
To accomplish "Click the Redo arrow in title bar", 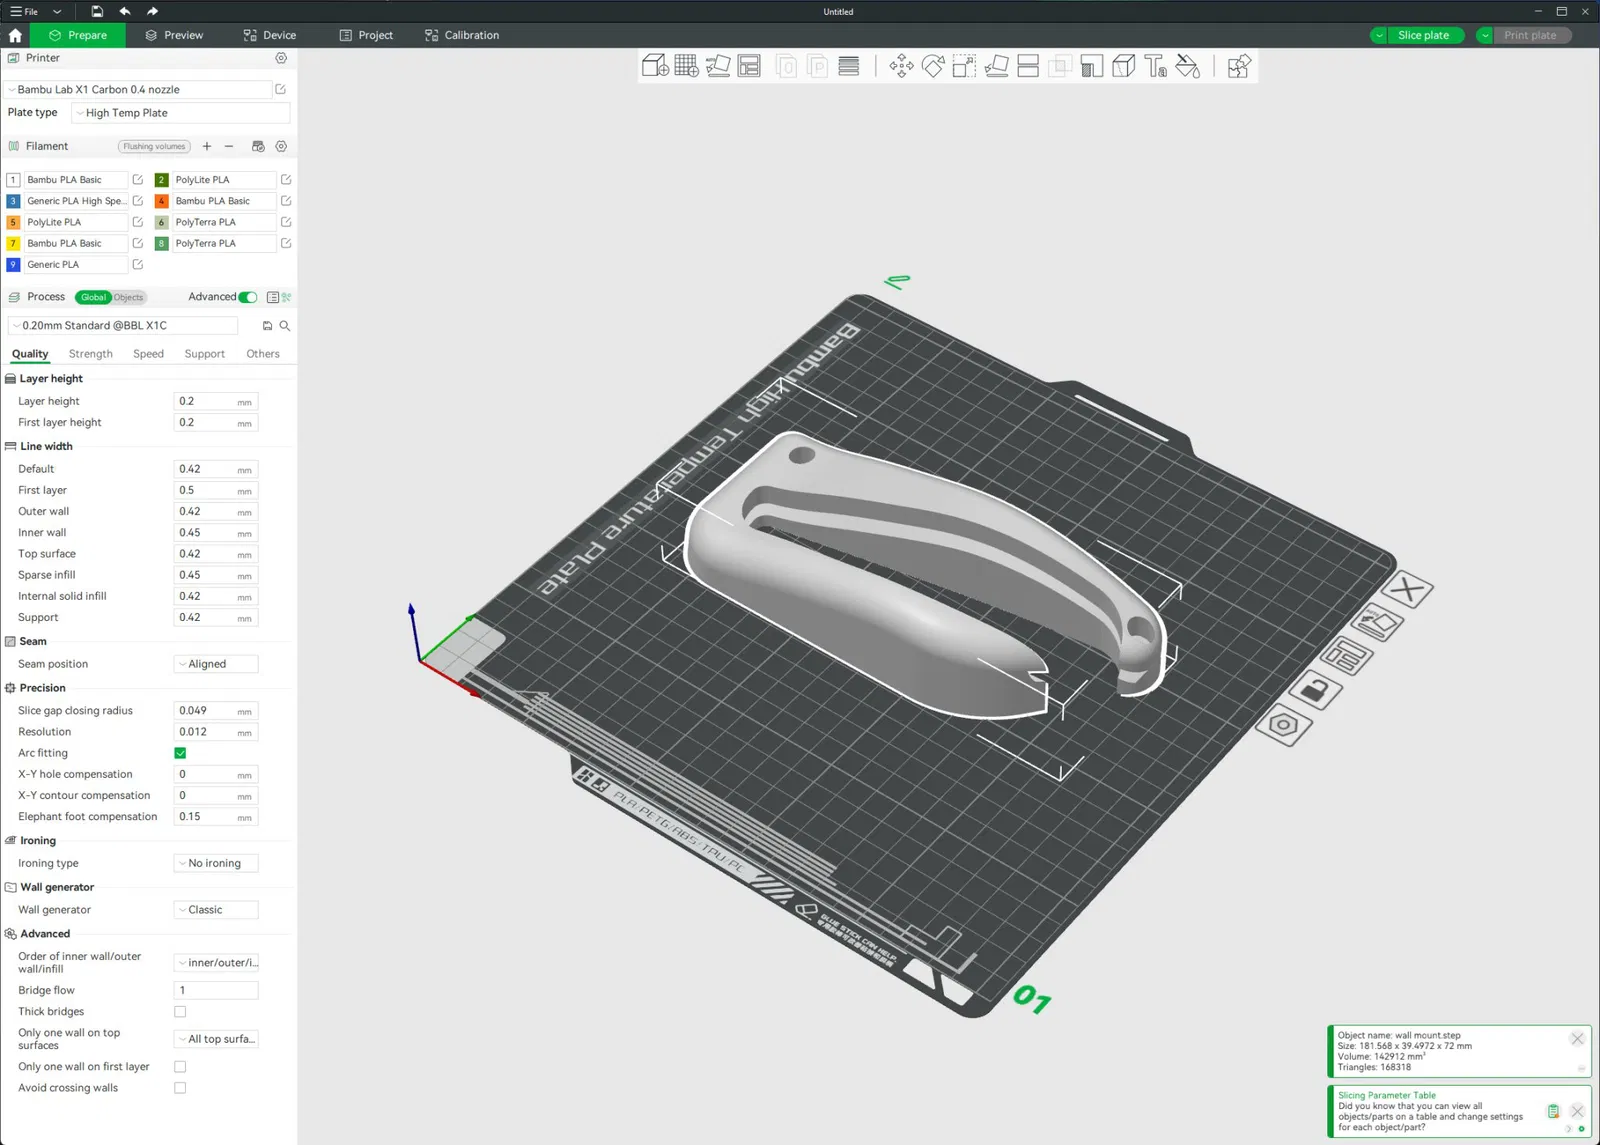I will pos(153,12).
